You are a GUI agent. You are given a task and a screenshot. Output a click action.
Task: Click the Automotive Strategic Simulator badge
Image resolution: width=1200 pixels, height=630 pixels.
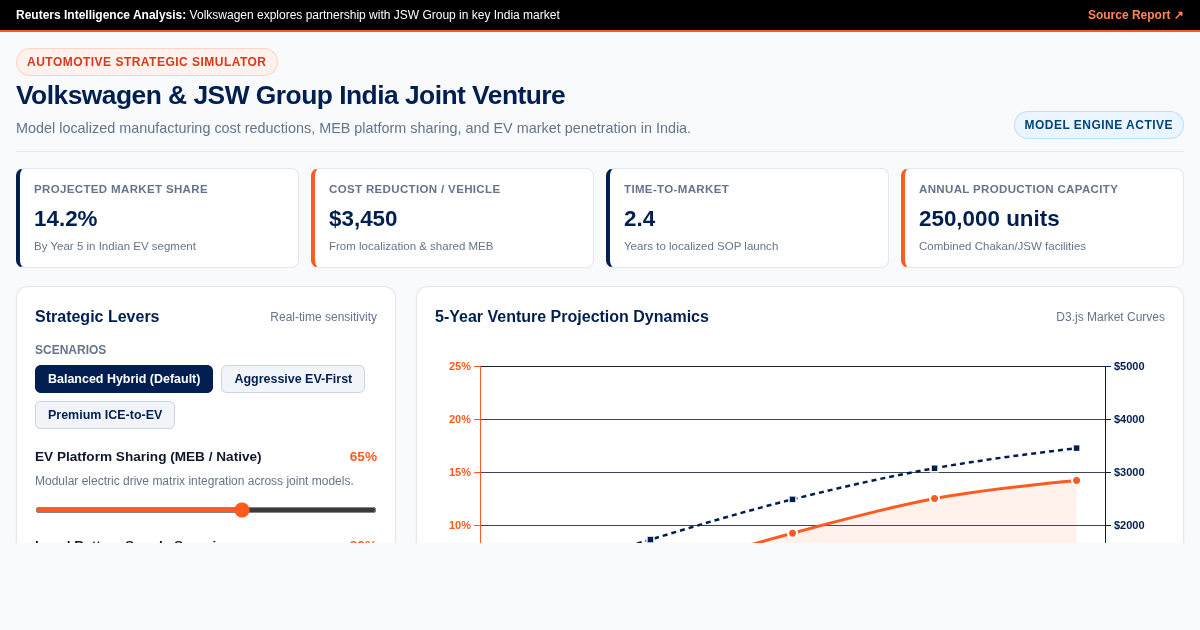click(x=147, y=62)
